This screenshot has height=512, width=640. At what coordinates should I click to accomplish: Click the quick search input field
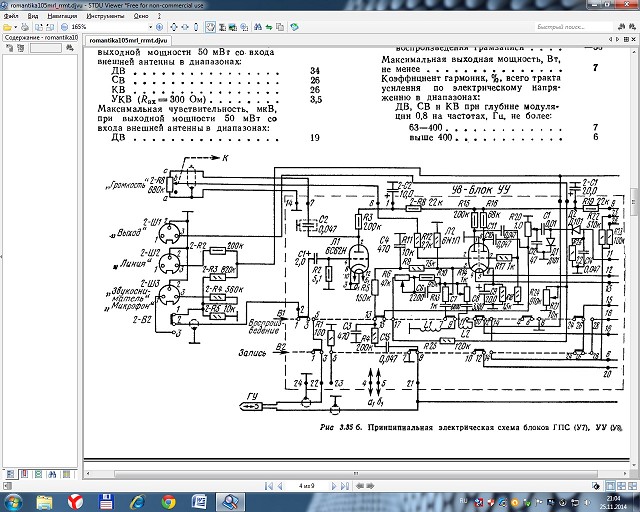(574, 27)
